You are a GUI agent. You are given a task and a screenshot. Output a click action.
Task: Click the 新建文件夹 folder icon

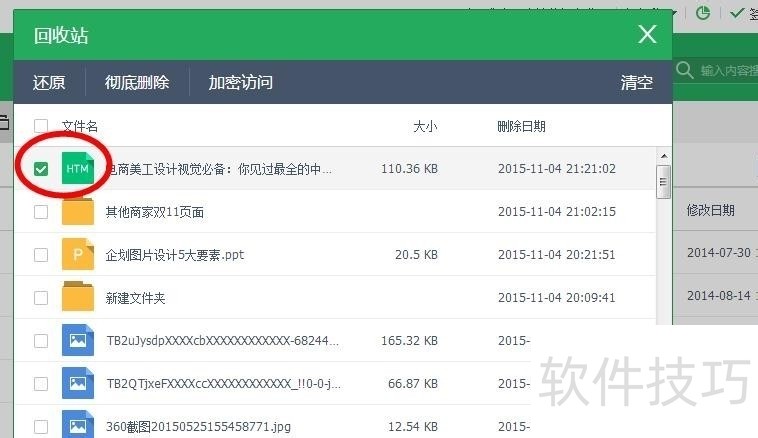coord(78,298)
